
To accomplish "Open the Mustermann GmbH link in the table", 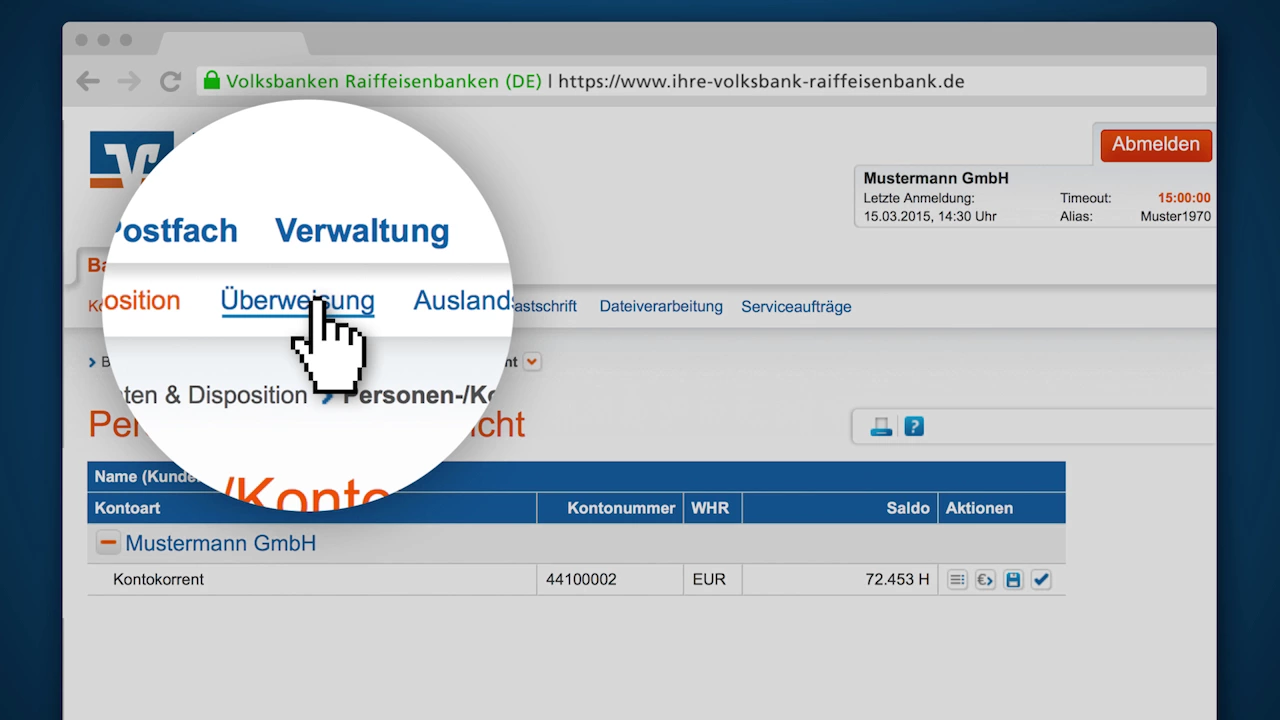I will [x=220, y=543].
